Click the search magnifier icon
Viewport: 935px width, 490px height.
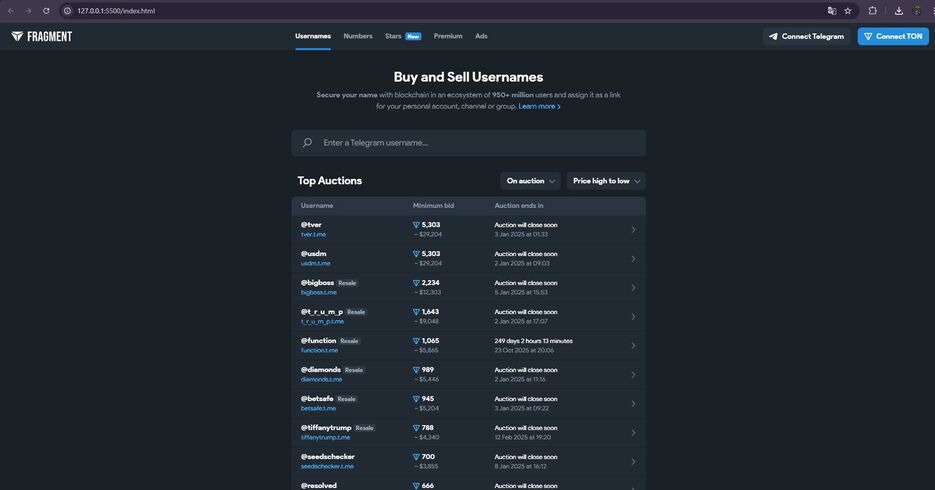[x=307, y=143]
